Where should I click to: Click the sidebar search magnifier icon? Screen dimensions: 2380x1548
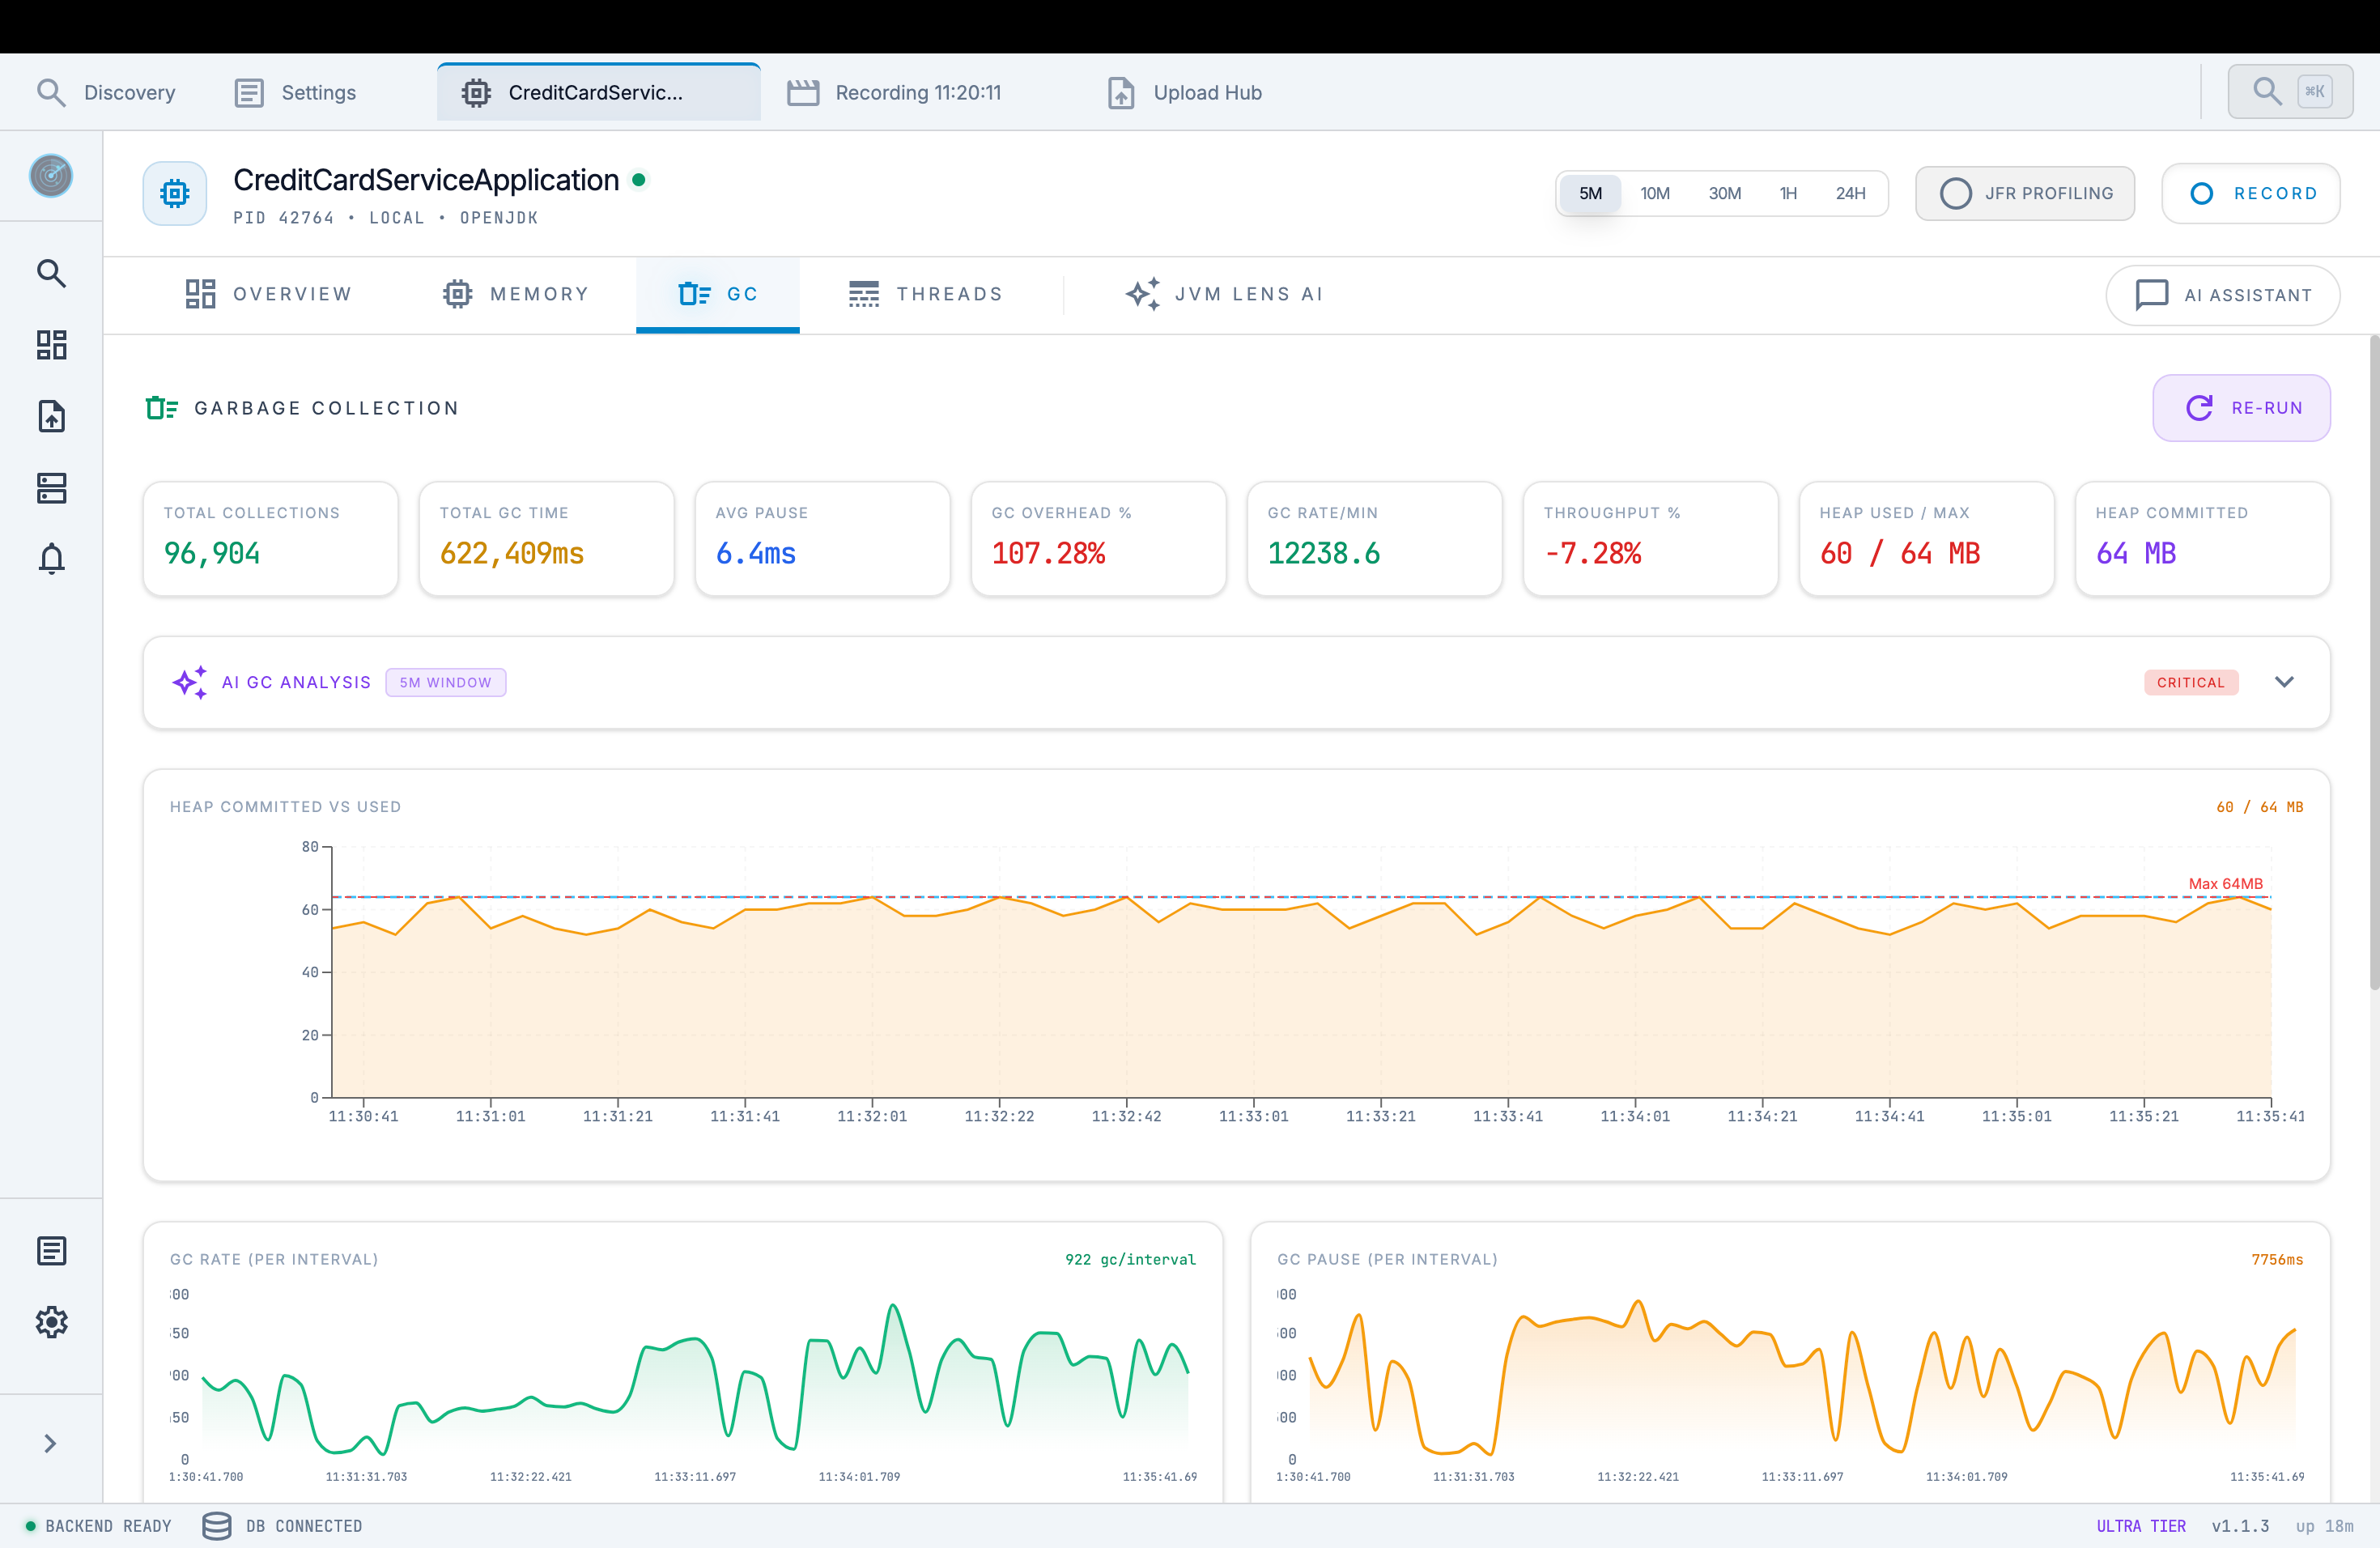51,273
